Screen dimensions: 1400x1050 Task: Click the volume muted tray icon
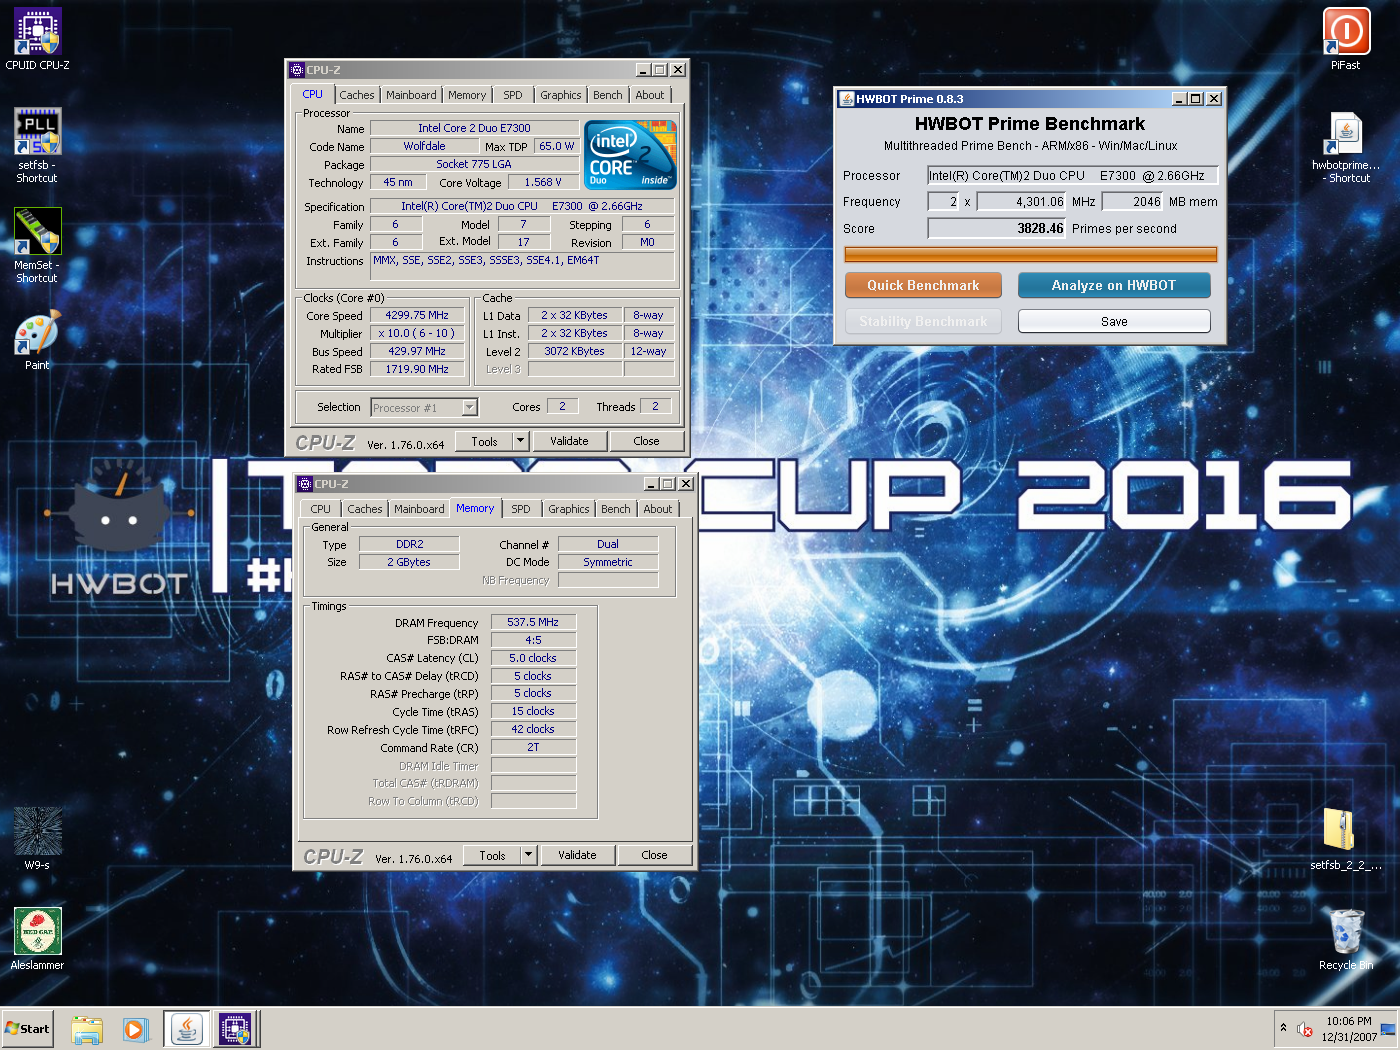[1304, 1029]
